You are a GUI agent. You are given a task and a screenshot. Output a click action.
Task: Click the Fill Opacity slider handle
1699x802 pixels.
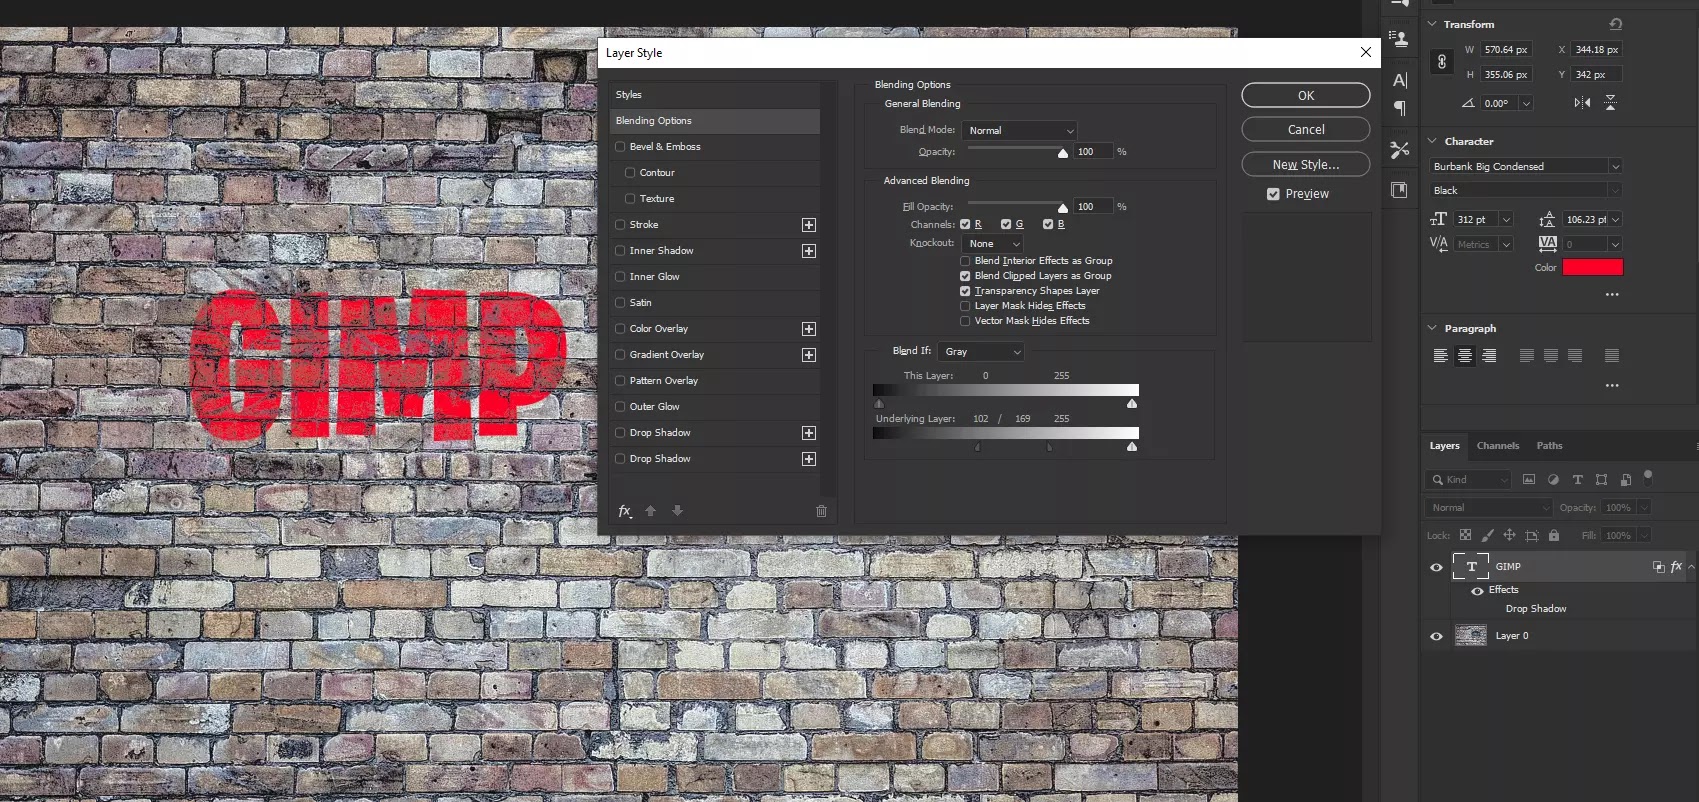click(1063, 208)
